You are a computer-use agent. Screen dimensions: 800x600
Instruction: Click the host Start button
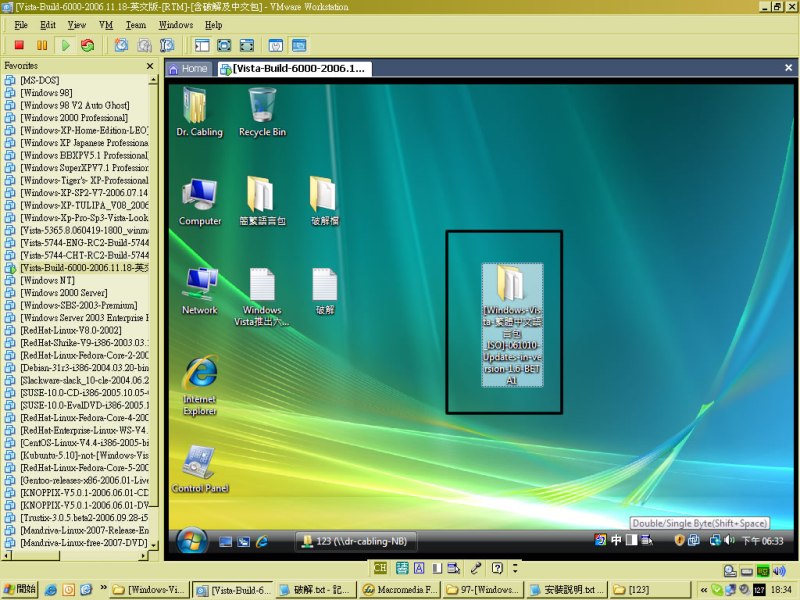[20, 589]
